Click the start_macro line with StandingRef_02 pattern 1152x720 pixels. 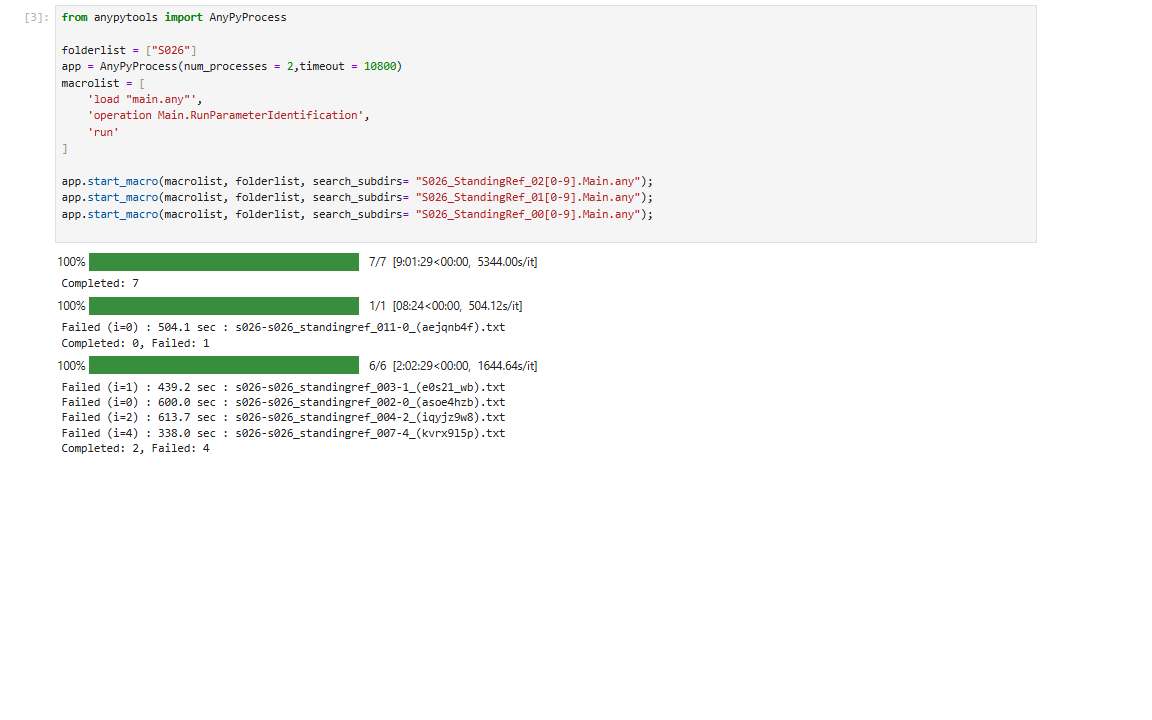(x=356, y=181)
